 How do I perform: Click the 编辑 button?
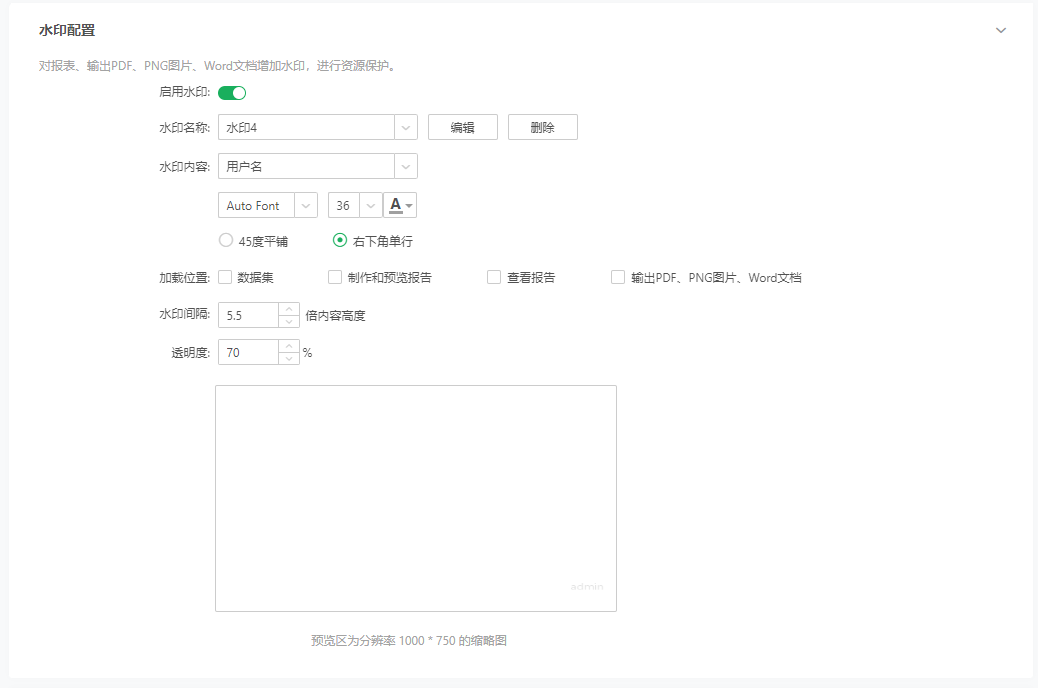(x=462, y=128)
